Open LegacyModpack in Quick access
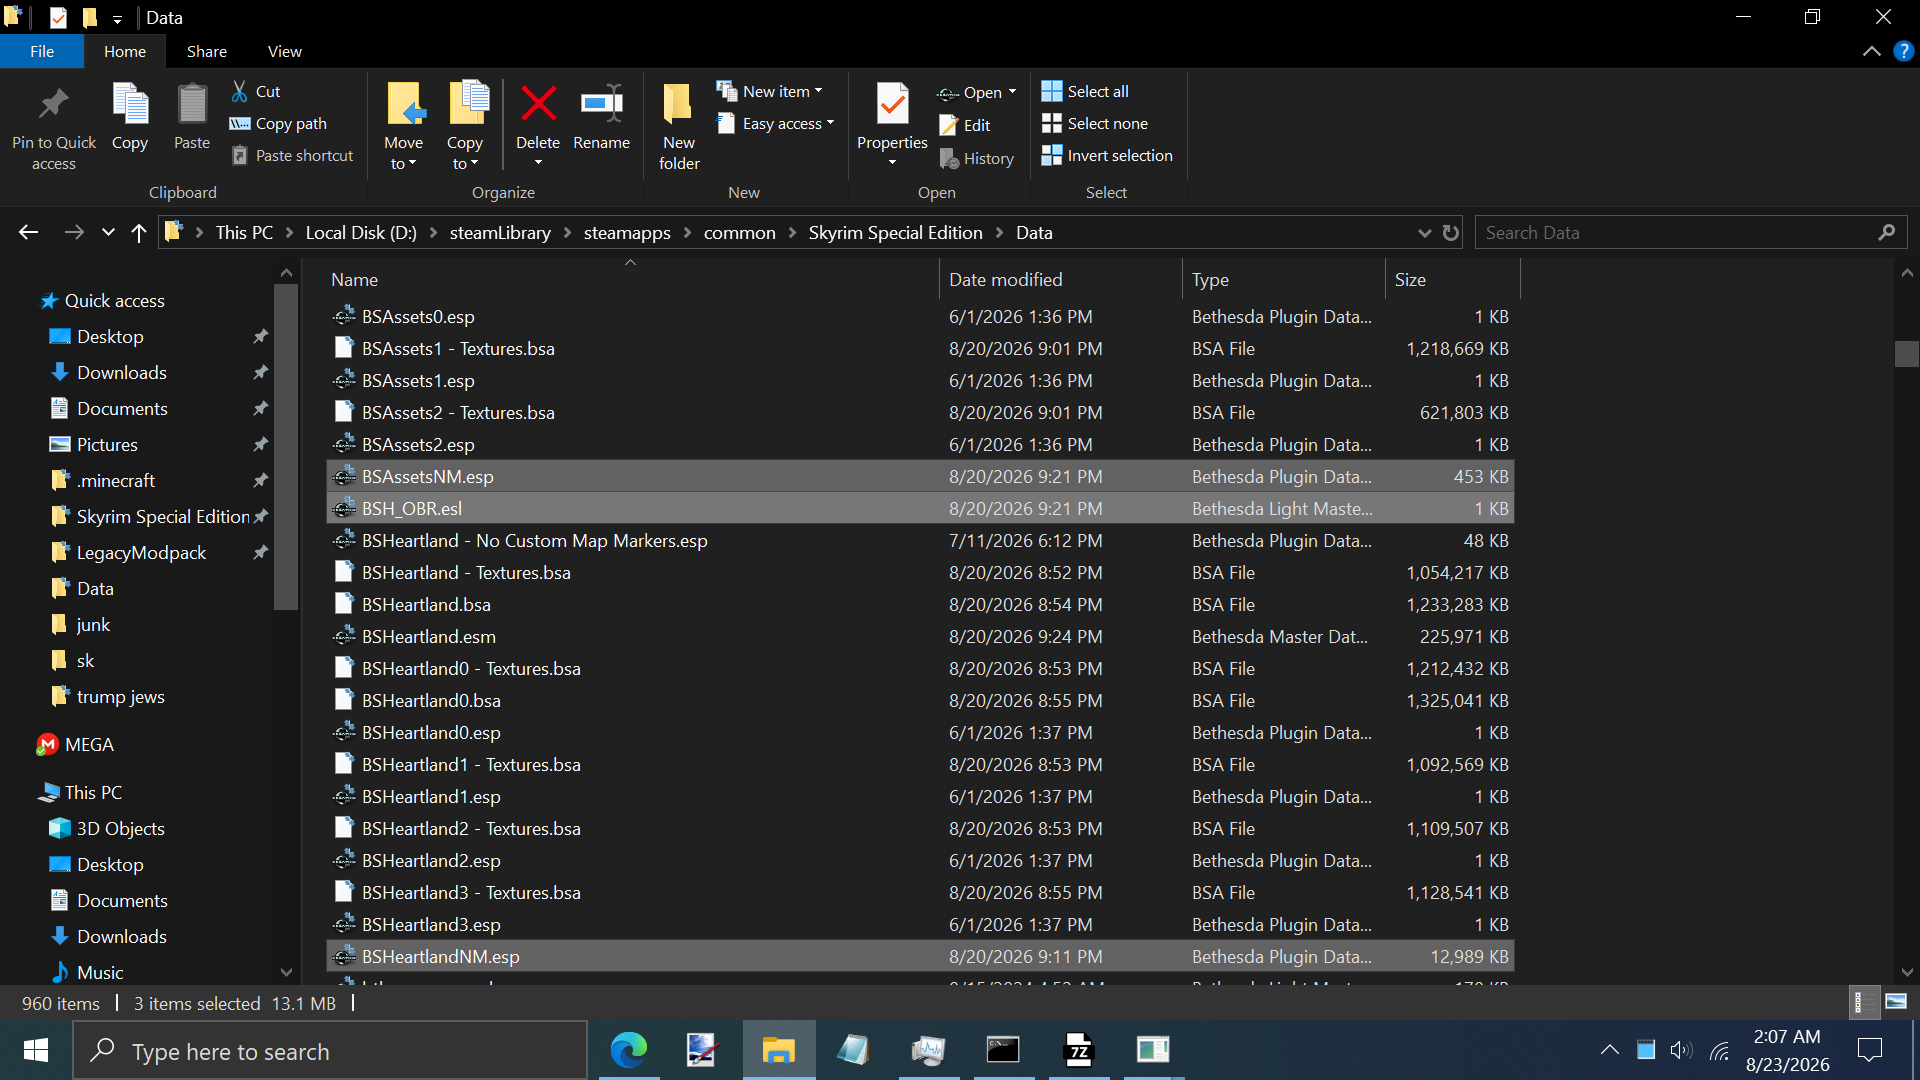Screen dimensions: 1920x1080 tap(141, 553)
